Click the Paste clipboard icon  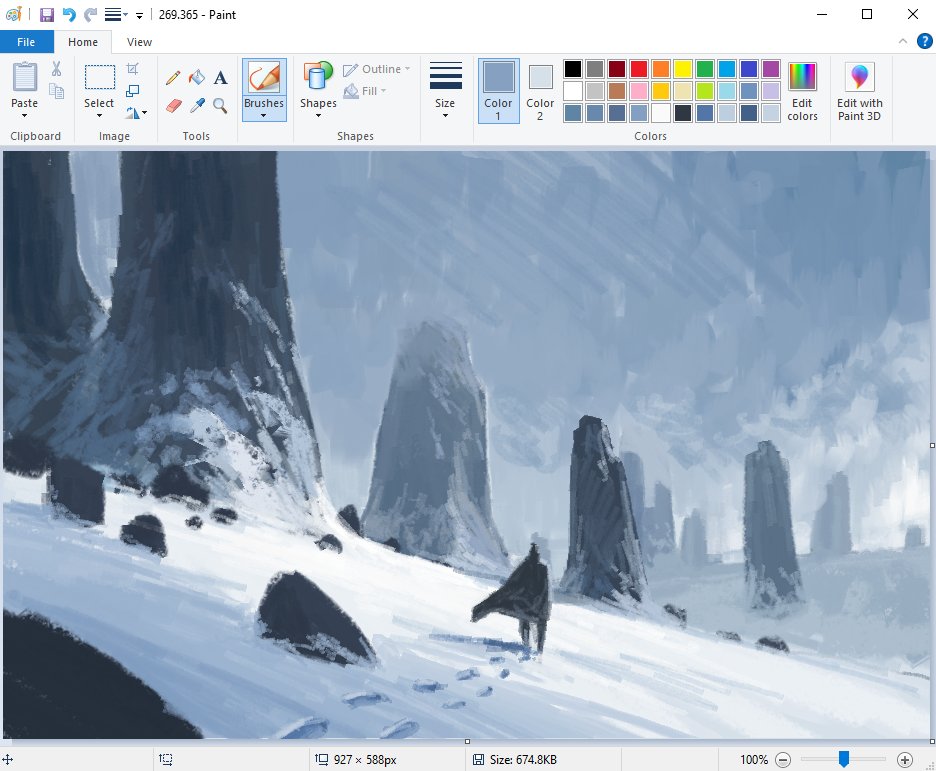[x=24, y=77]
